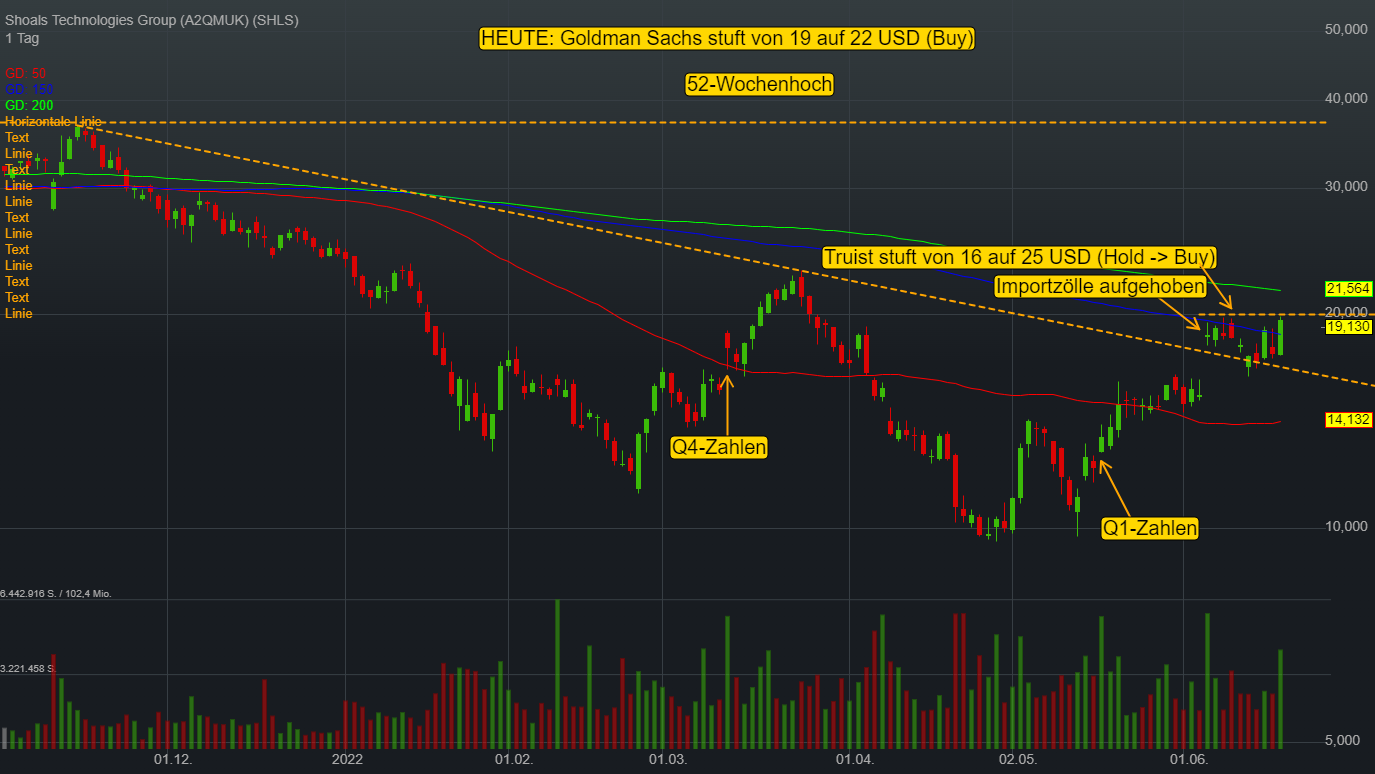The height and width of the screenshot is (774, 1375).
Task: Click the 01.02. date axis label
Action: click(513, 760)
